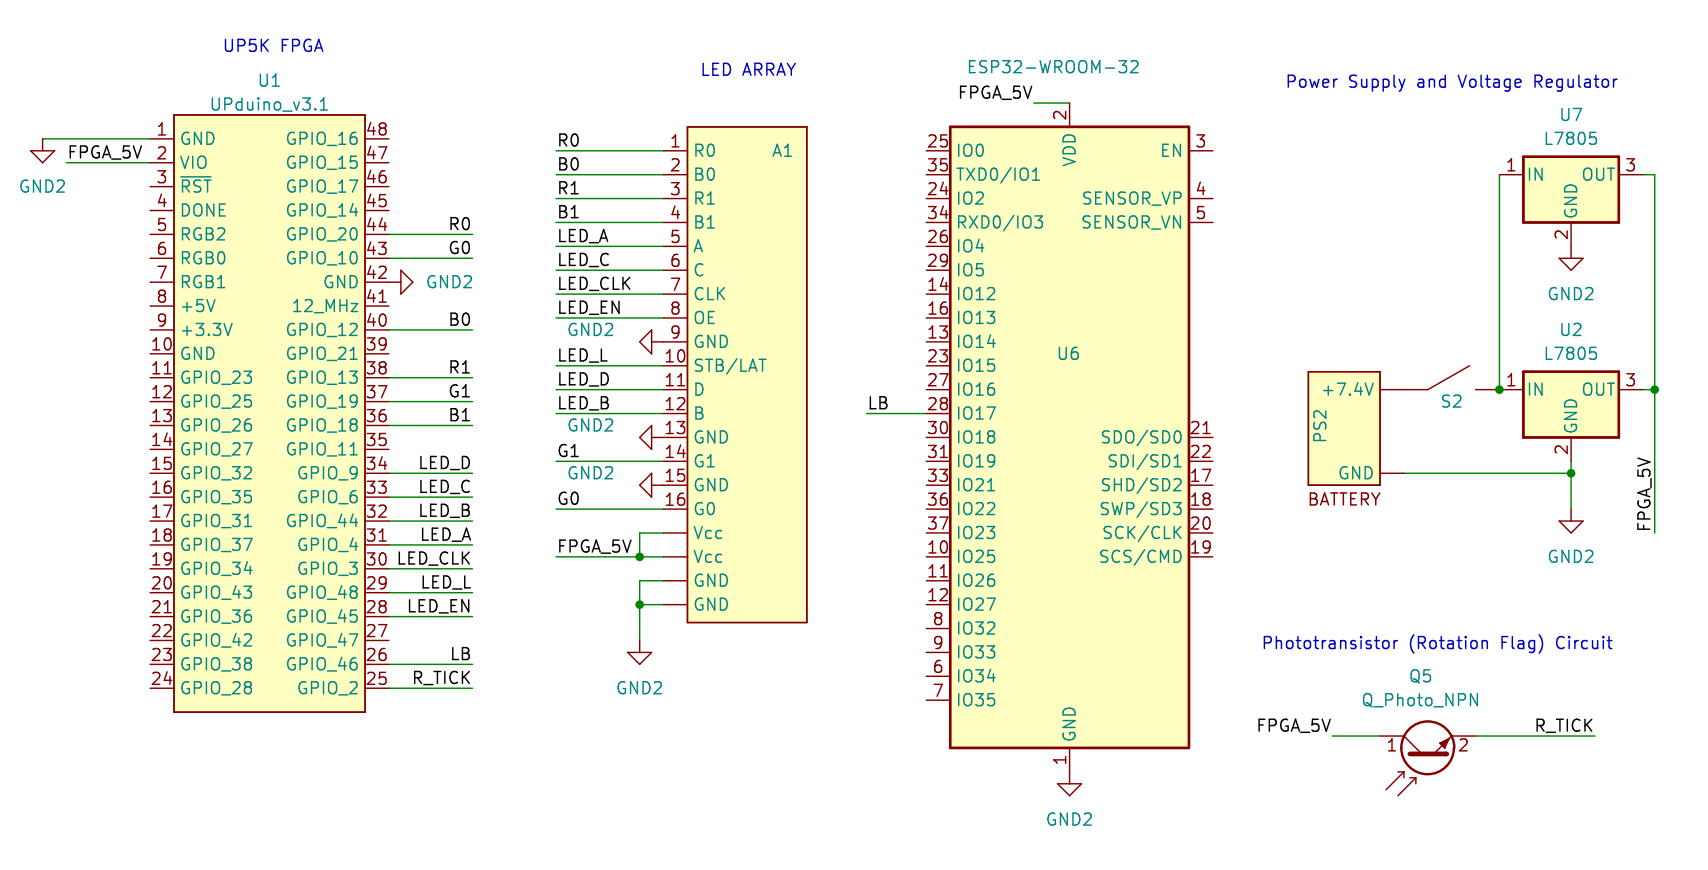Select the 'GPIO_28' pin label
Viewport: 1708px width, 870px height.
click(216, 688)
